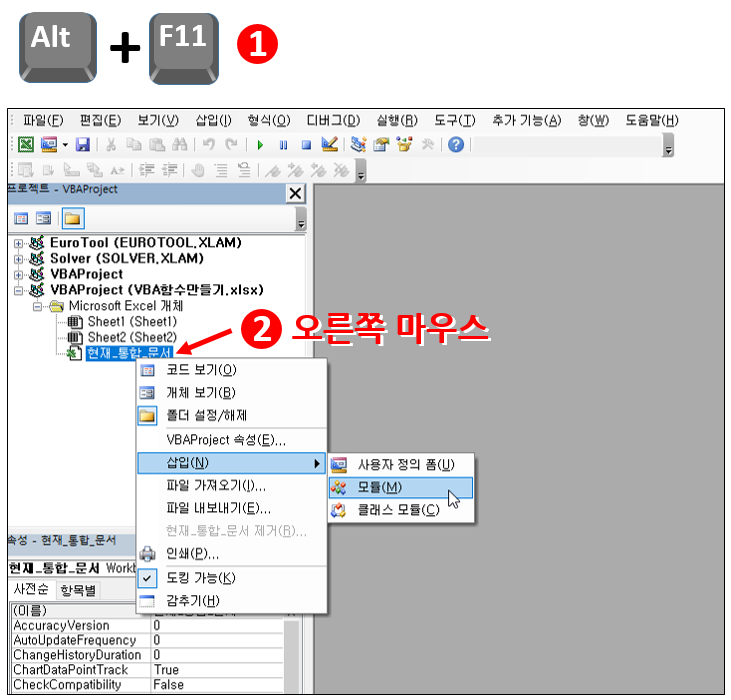Screen dimensions: 731x700
Task: Select Sheet2 (Sheet2) in the project tree
Action: click(x=132, y=337)
